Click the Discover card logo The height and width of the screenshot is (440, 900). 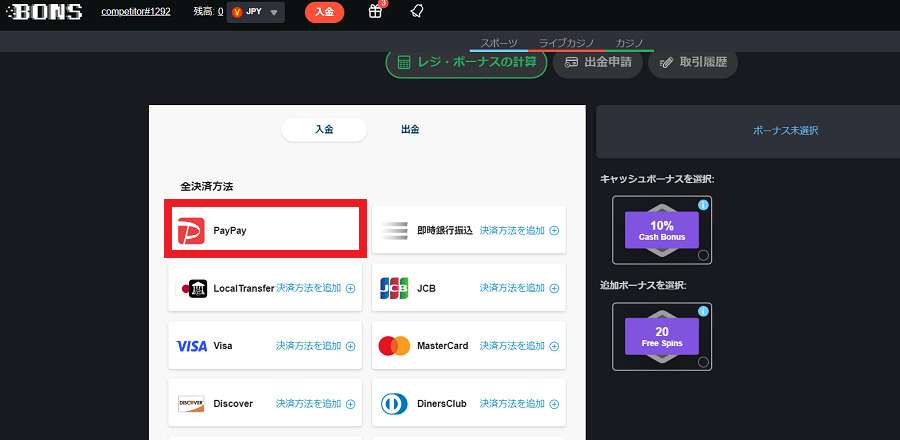191,404
